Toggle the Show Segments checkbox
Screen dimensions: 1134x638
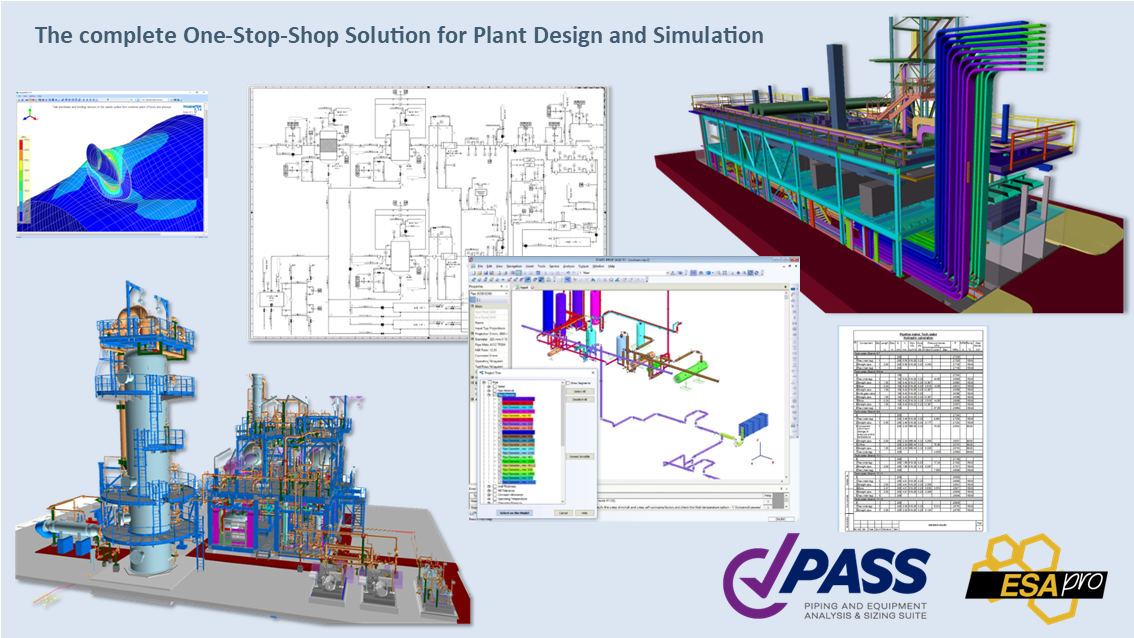click(x=569, y=383)
